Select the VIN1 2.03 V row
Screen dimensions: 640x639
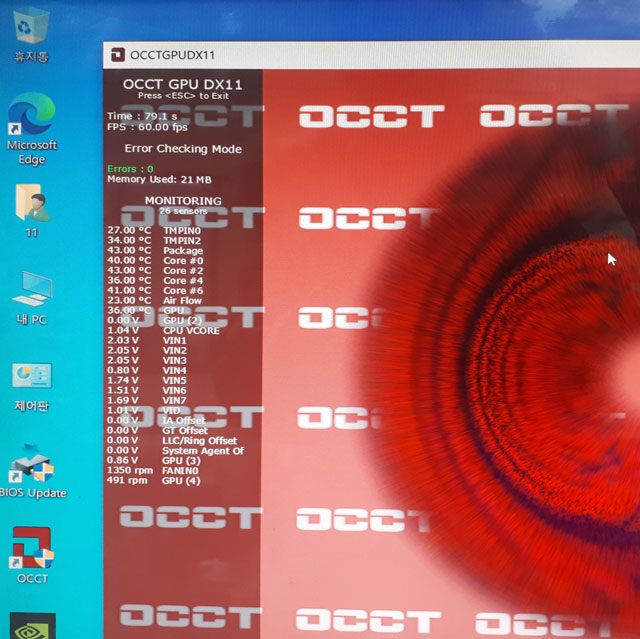tap(147, 341)
